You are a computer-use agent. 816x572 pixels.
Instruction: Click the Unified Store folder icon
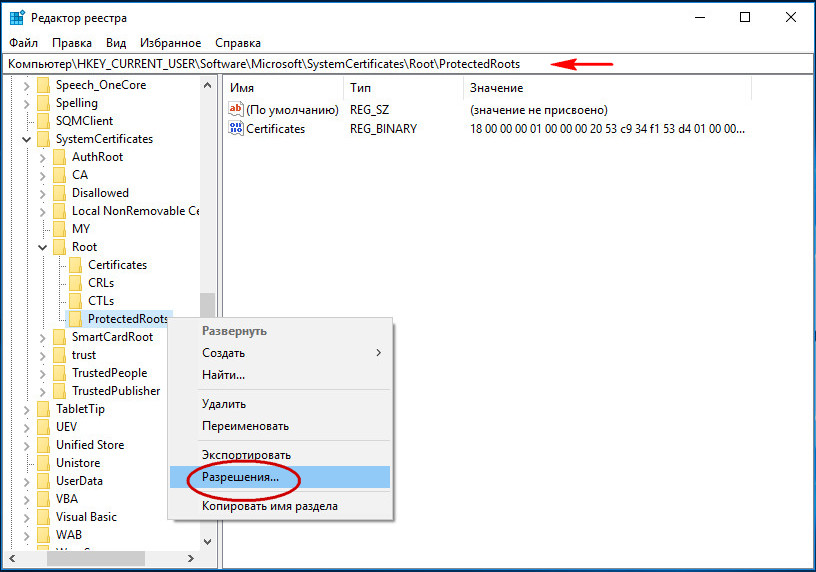[44, 444]
